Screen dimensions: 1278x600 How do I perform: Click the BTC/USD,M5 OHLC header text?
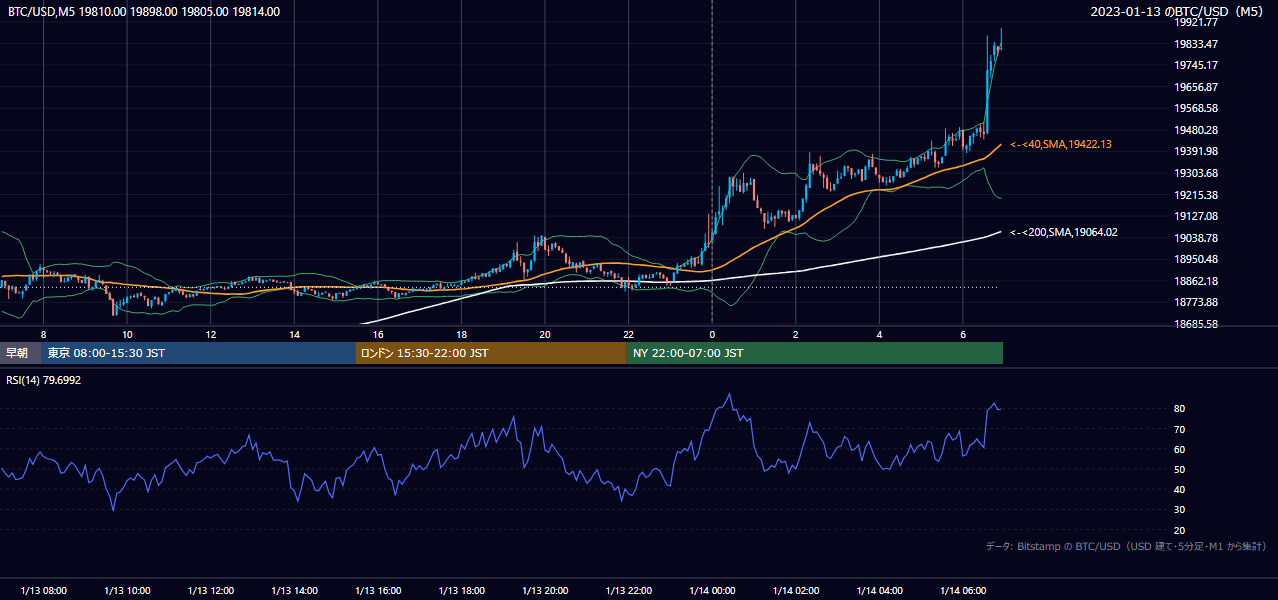coord(144,12)
